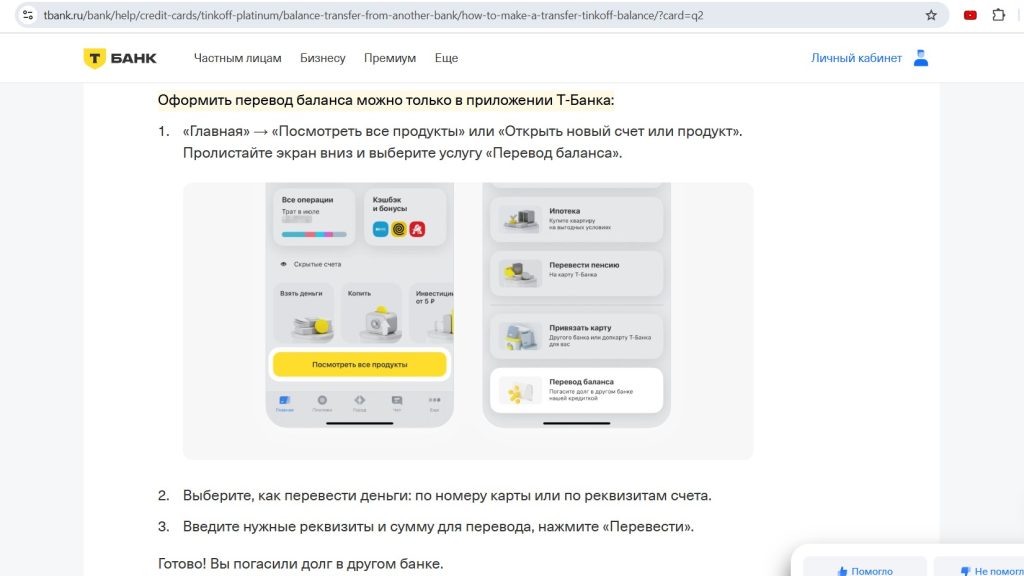This screenshot has width=1024, height=576.
Task: Select the Главная tab icon in bottom navigation
Action: point(285,397)
